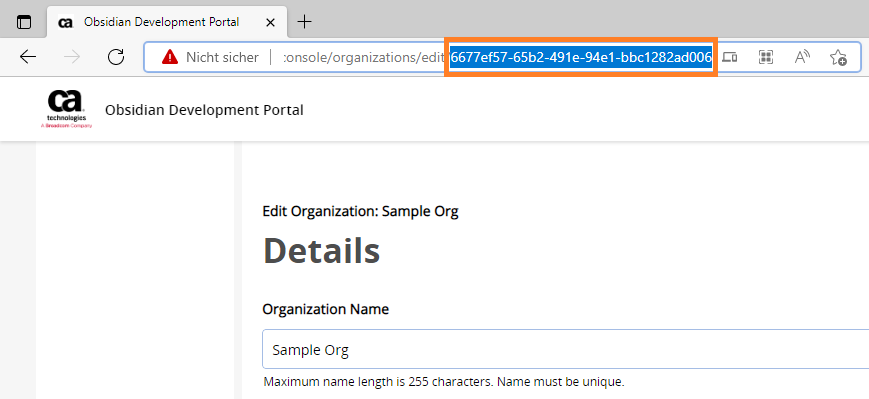Click the Obsidian Development Portal header title
The height and width of the screenshot is (399, 869).
[x=205, y=110]
